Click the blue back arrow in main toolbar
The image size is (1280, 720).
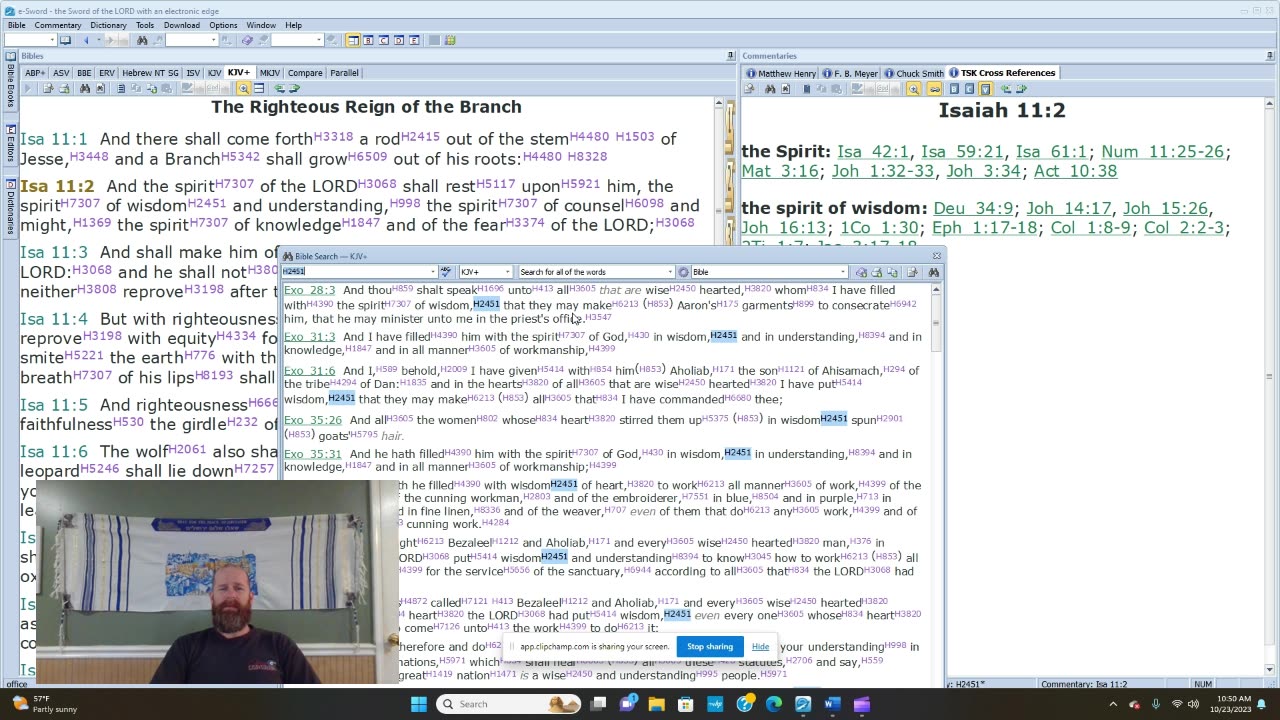[x=86, y=40]
